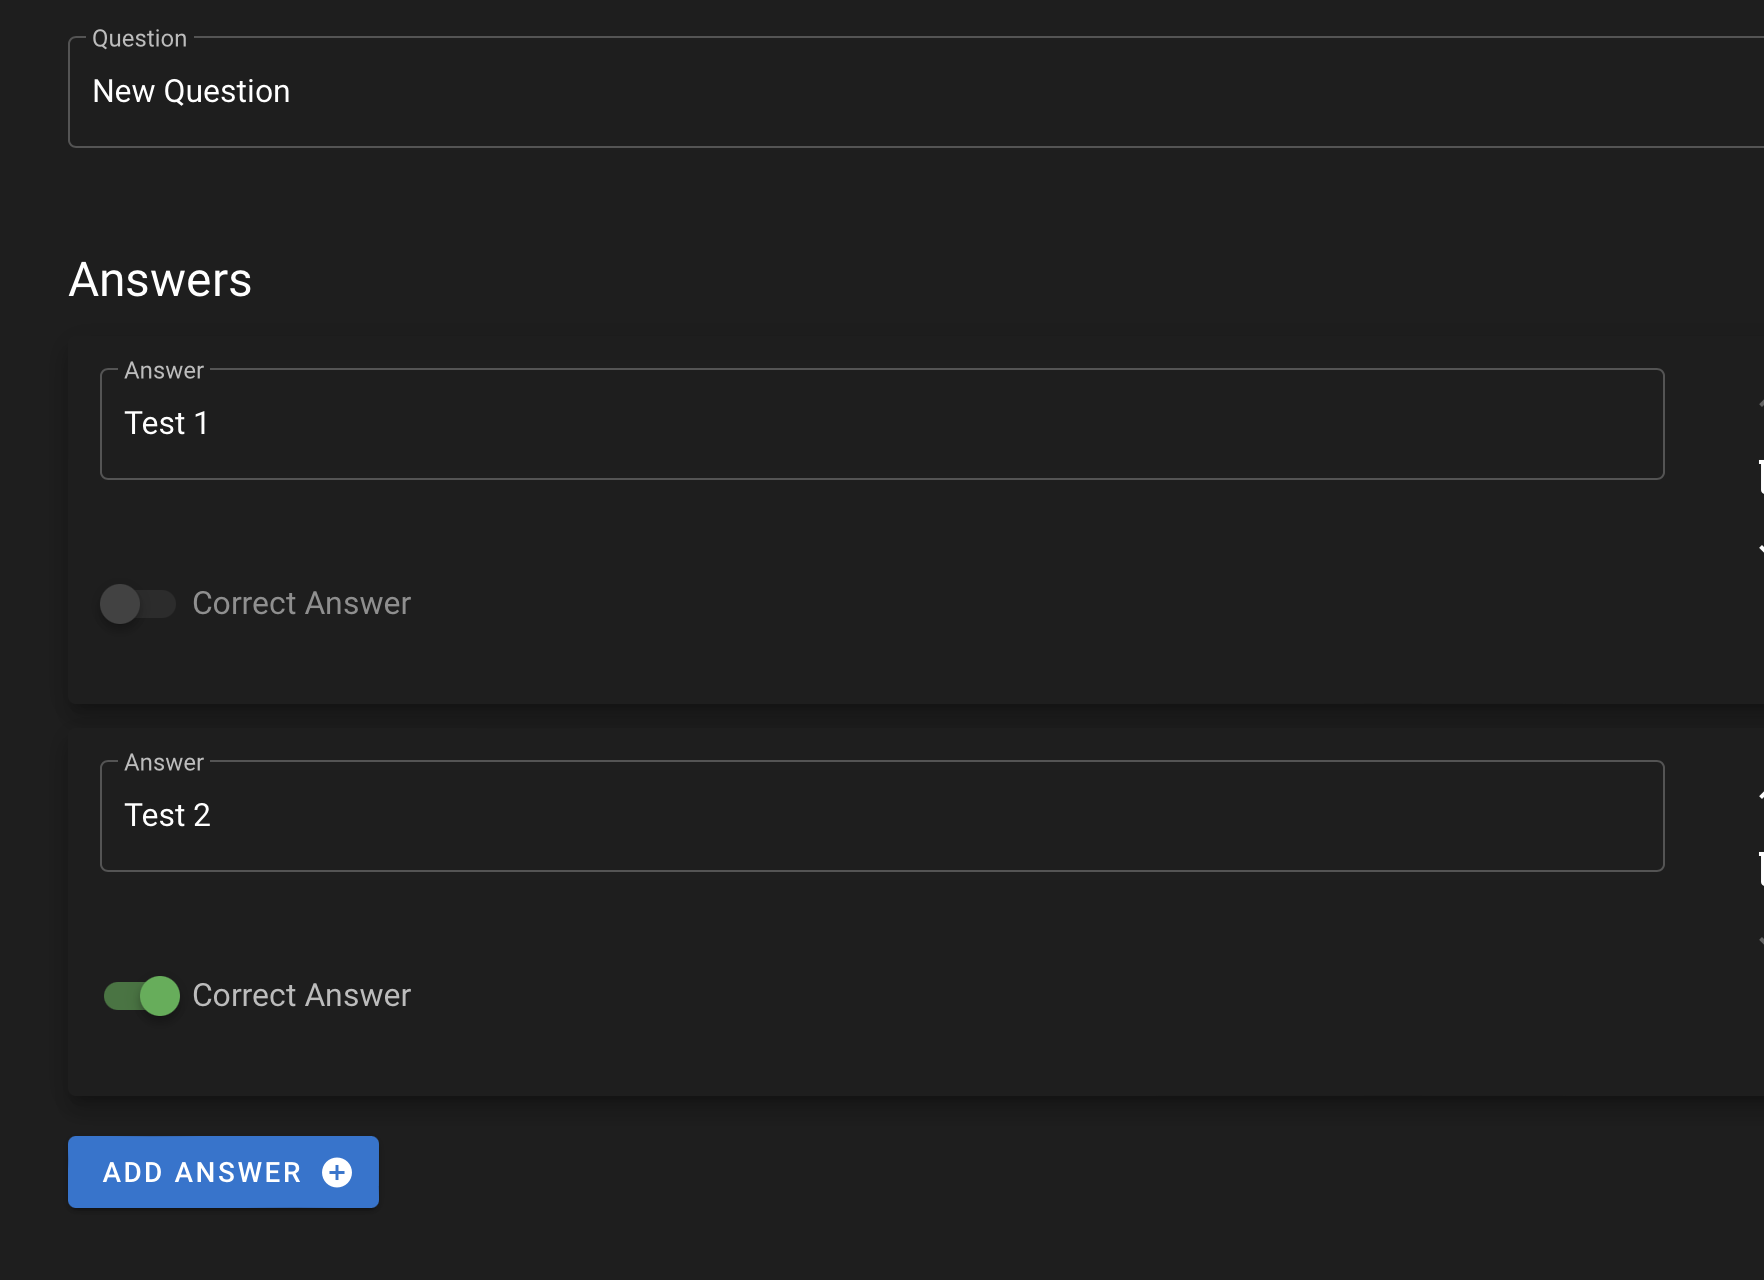
Task: Click the Question field containing New Question
Action: pyautogui.click(x=916, y=92)
